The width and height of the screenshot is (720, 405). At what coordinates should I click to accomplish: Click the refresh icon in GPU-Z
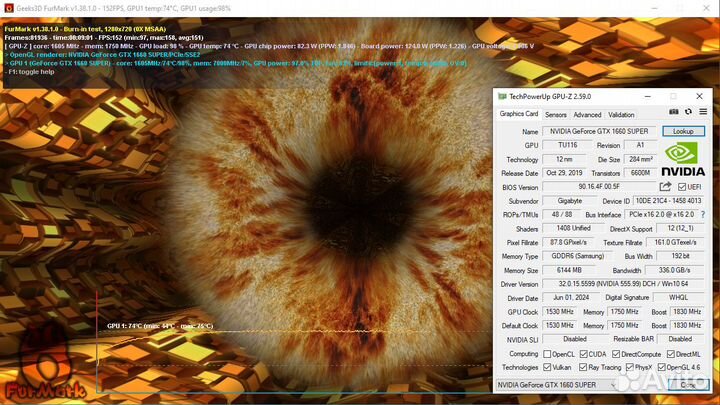point(689,114)
